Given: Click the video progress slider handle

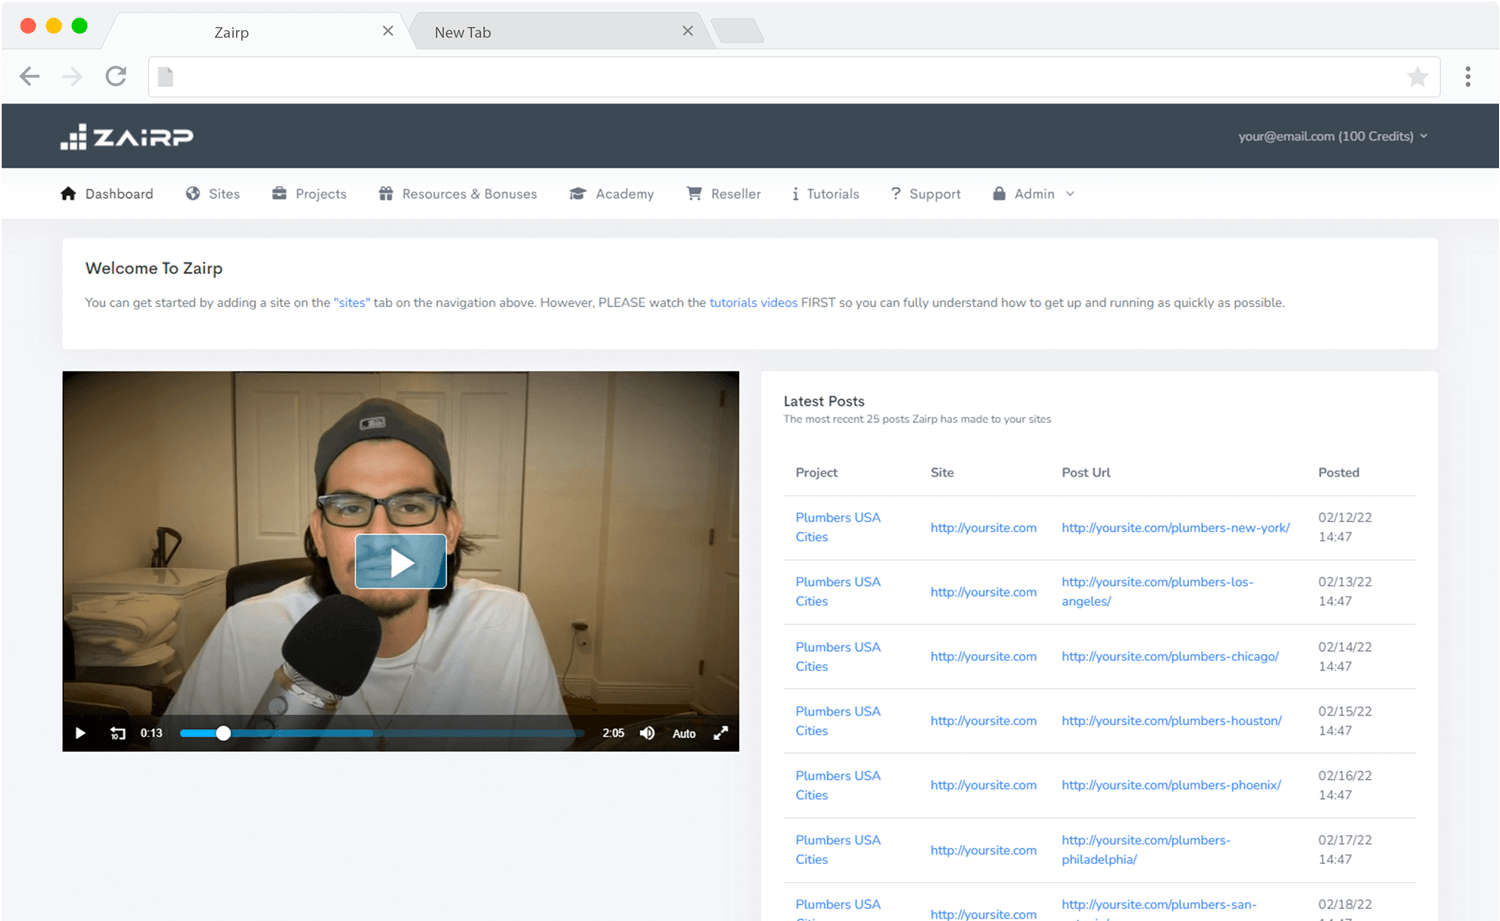Looking at the screenshot, I should tap(223, 733).
